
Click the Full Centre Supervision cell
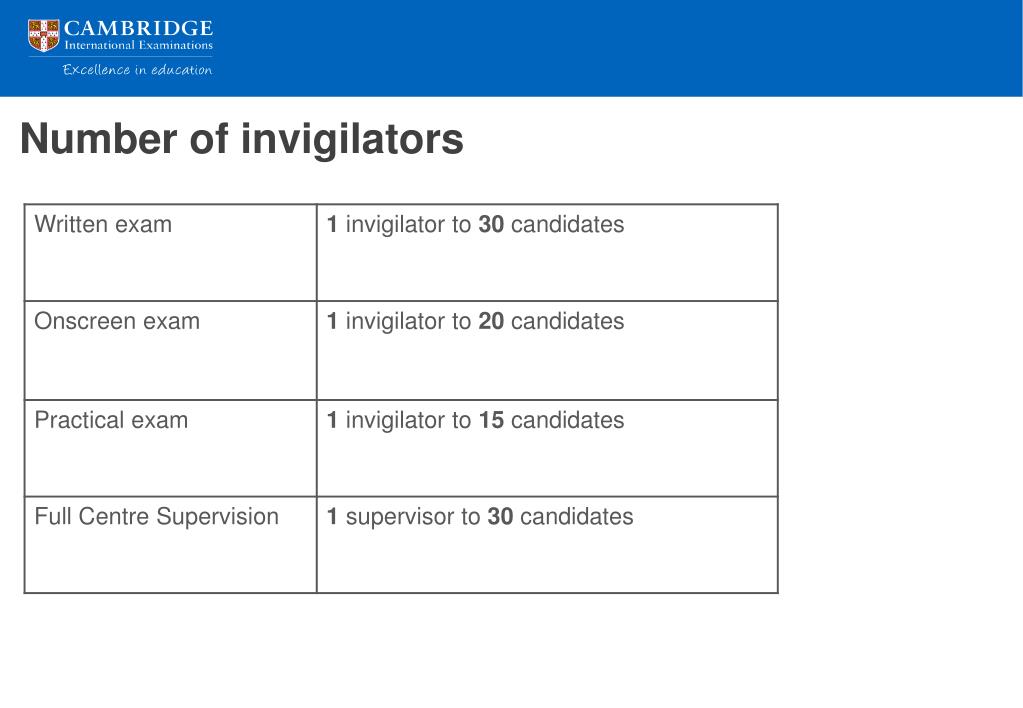click(x=170, y=545)
